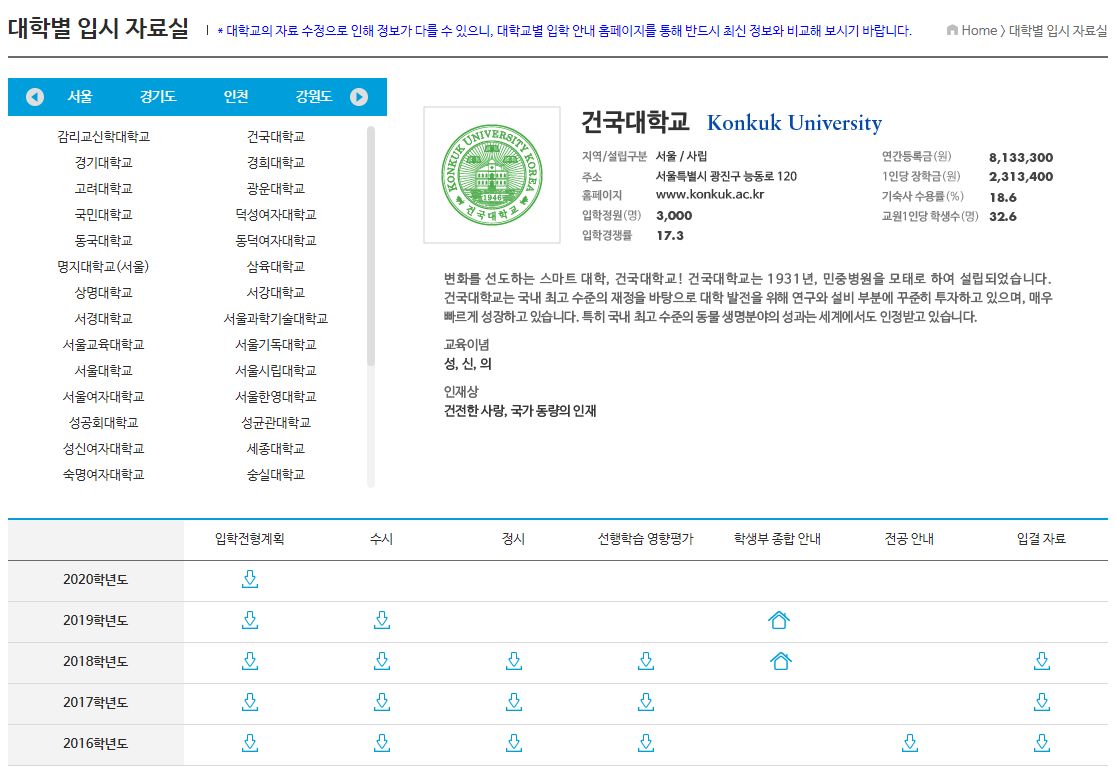This screenshot has height=776, width=1116.
Task: Download 2019학년도 입학전형계획 file
Action: click(x=250, y=620)
